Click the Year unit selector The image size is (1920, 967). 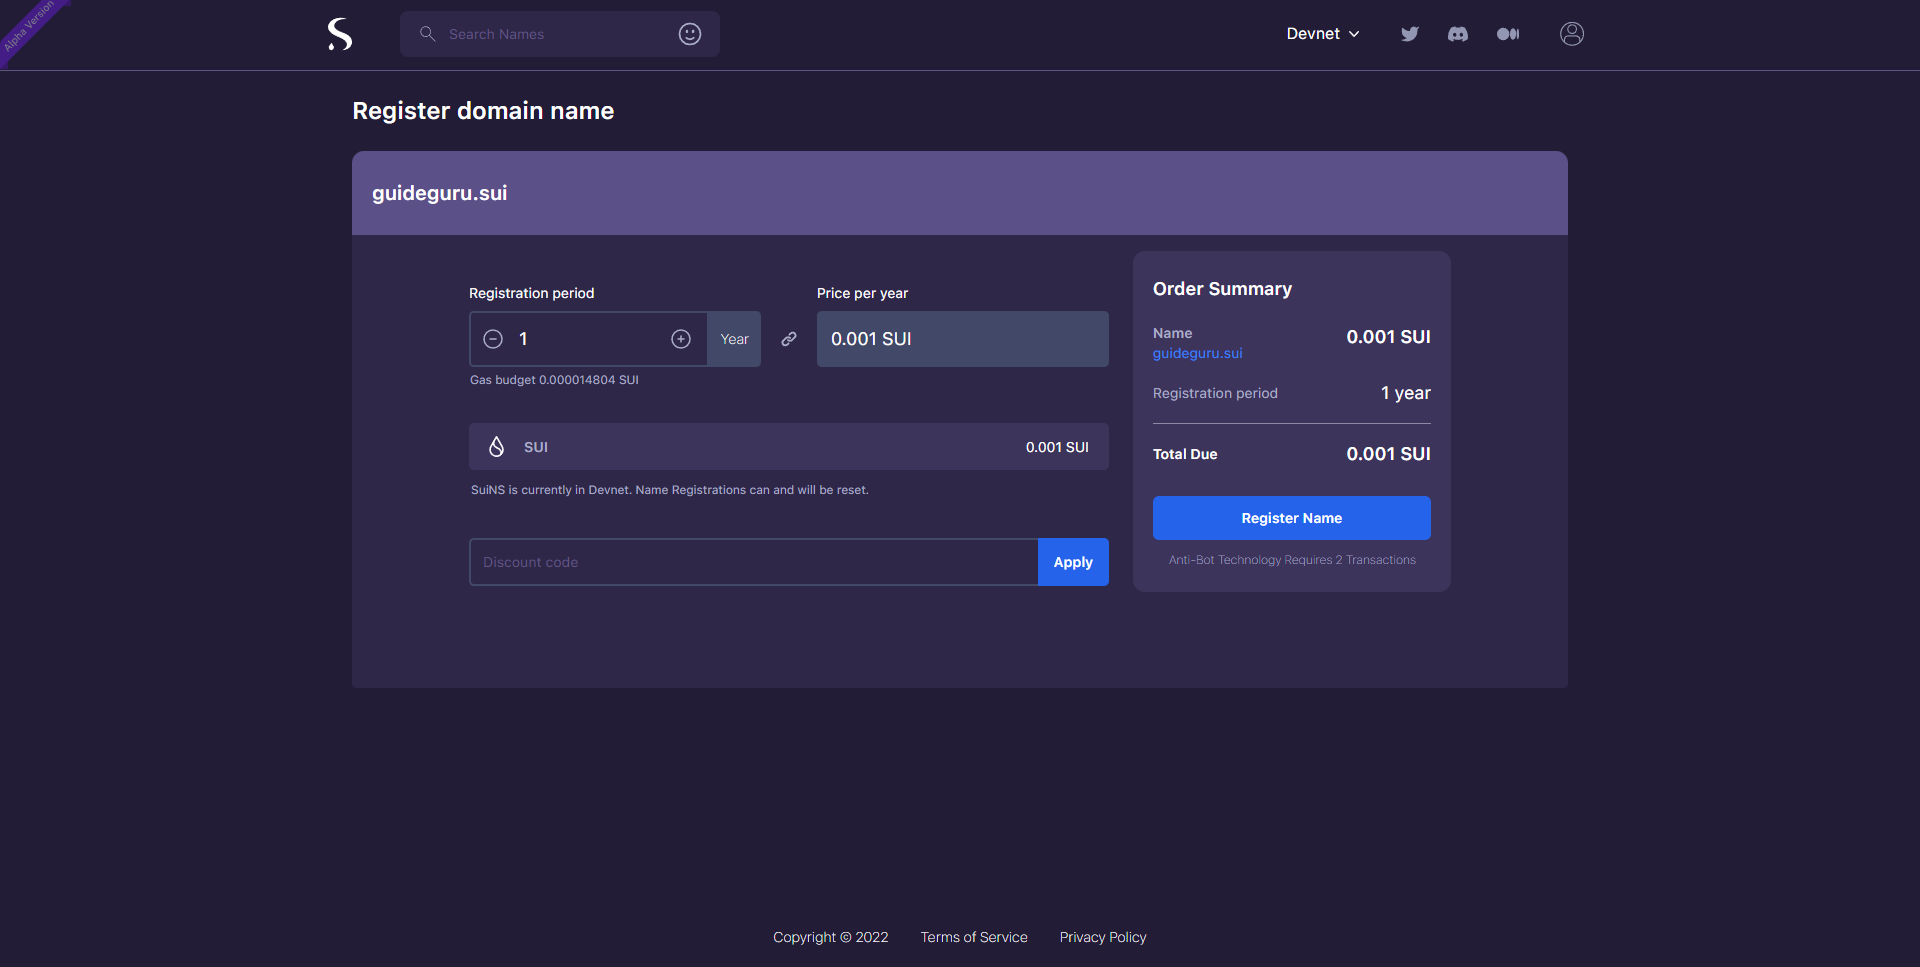(x=734, y=339)
